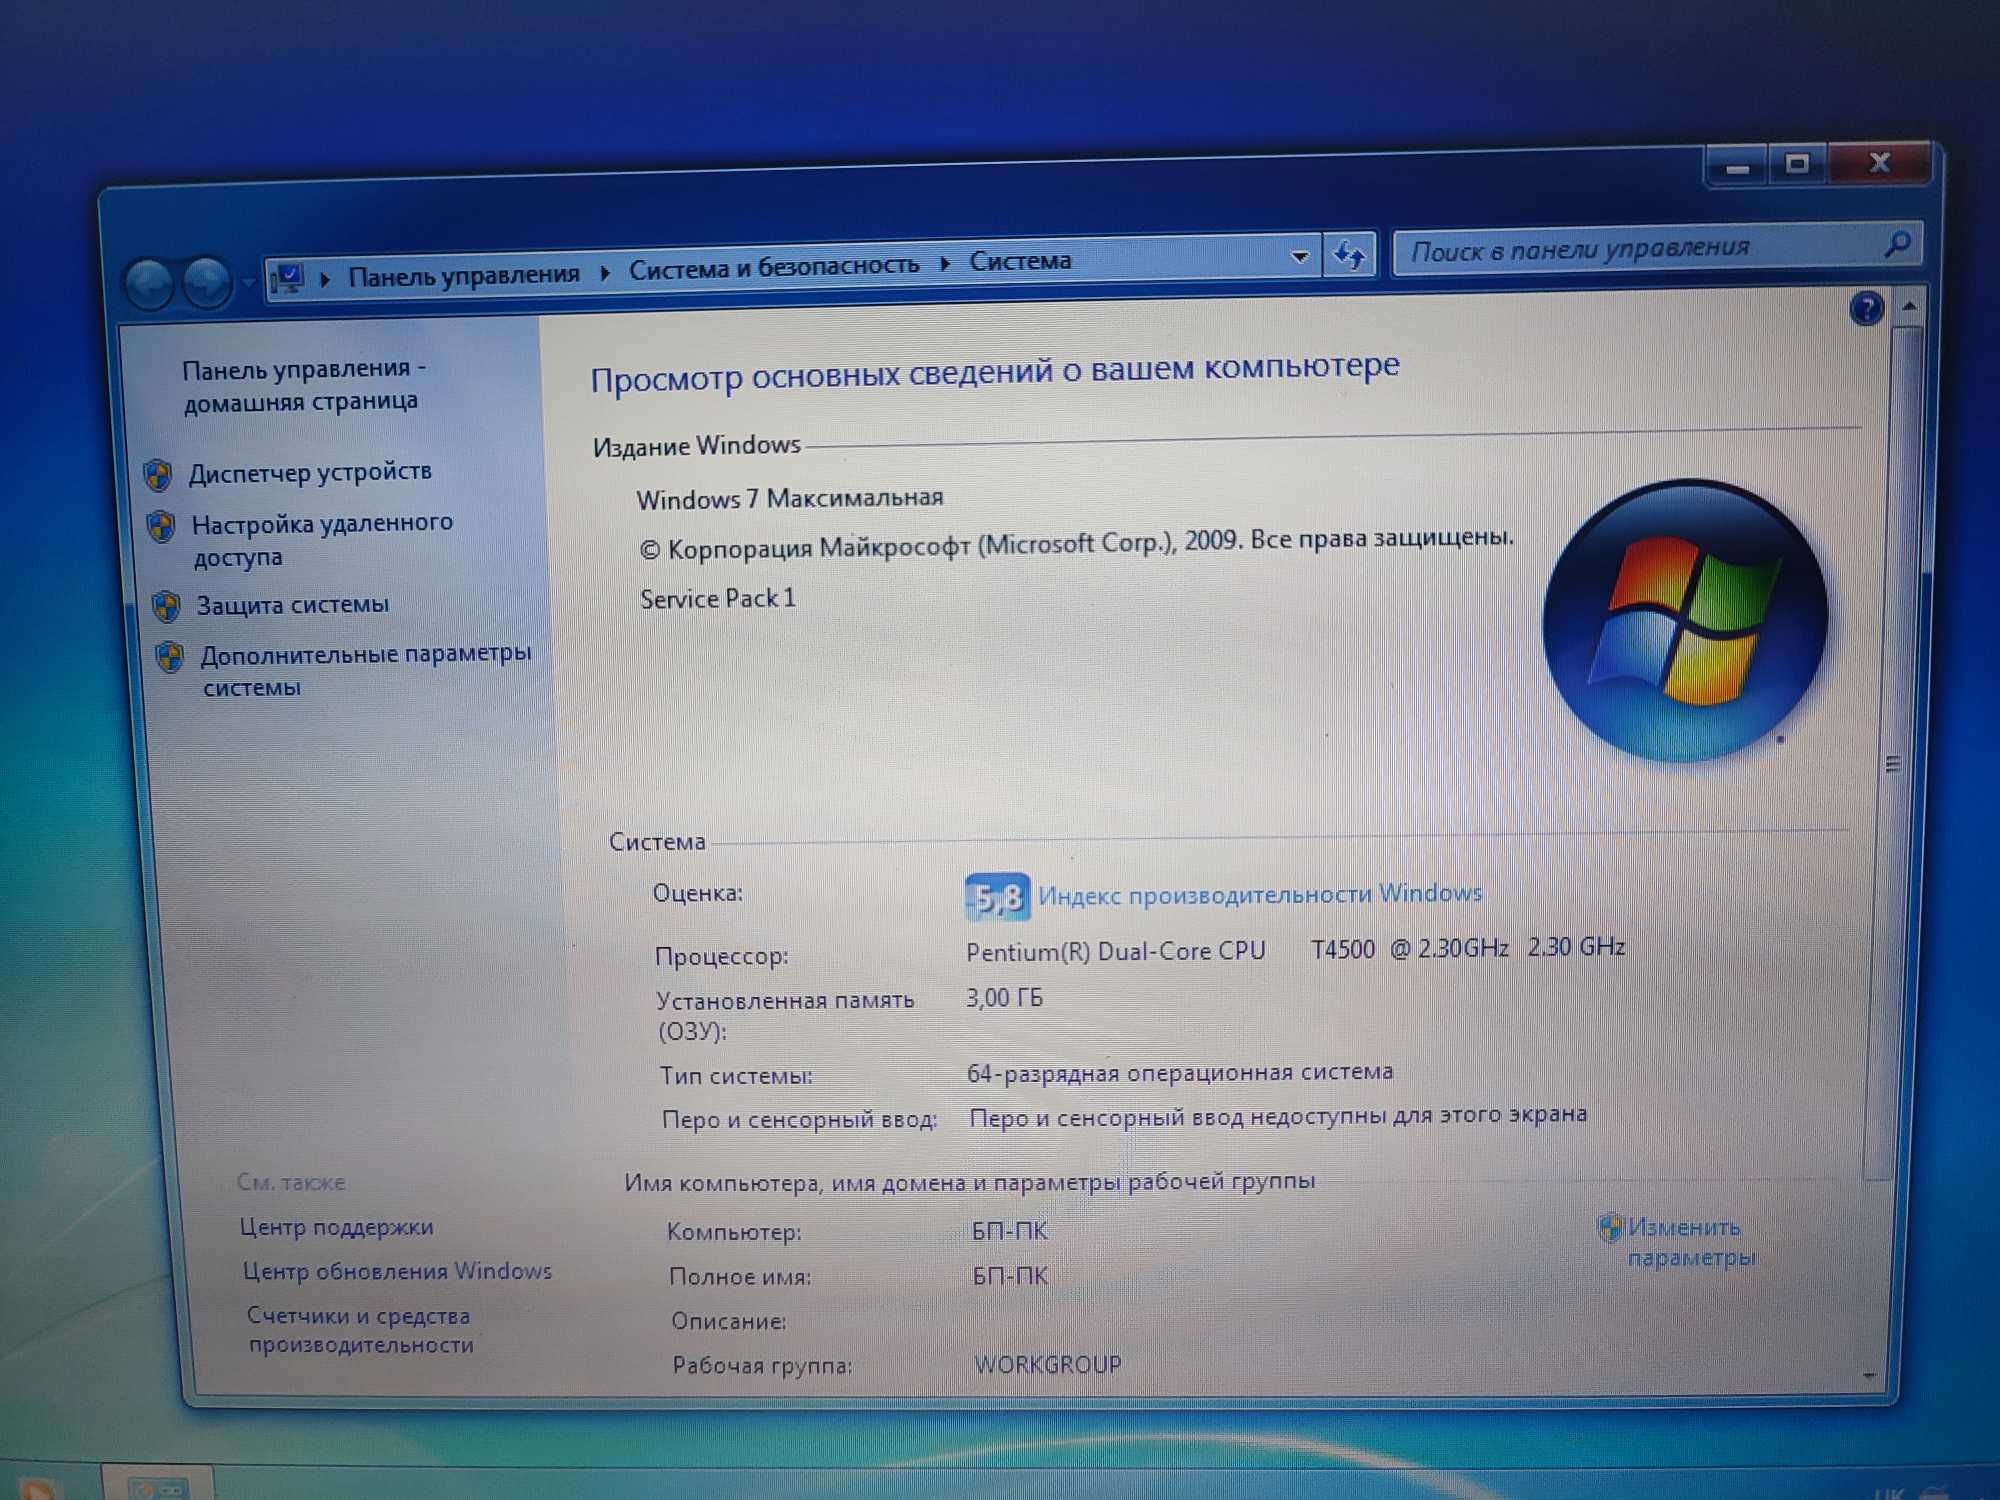Click the "Система" breadcrumb
The image size is (2000, 1500).
pos(1020,261)
